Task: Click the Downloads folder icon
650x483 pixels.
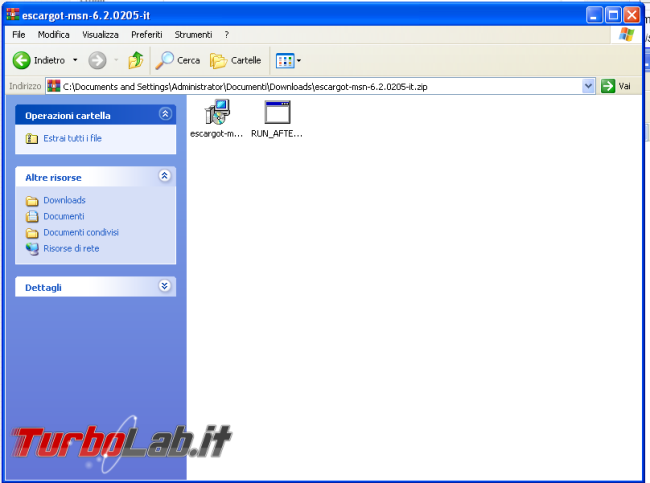Action: click(x=32, y=201)
